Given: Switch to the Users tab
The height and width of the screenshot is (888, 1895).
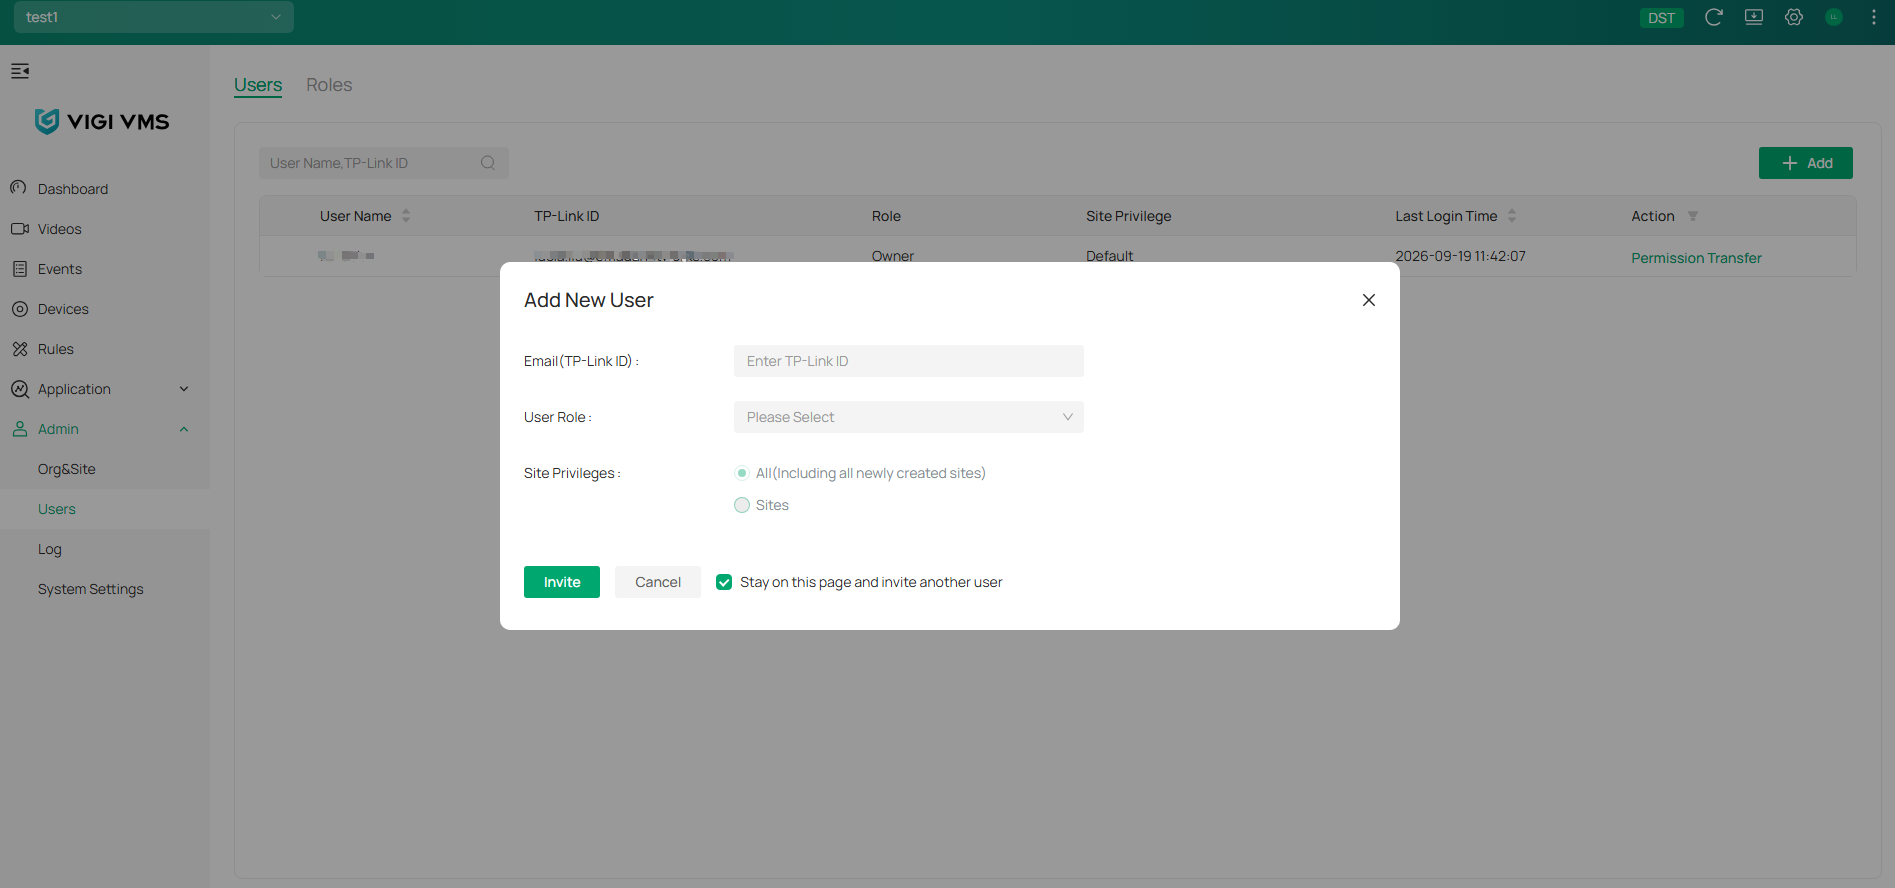Looking at the screenshot, I should click(258, 85).
